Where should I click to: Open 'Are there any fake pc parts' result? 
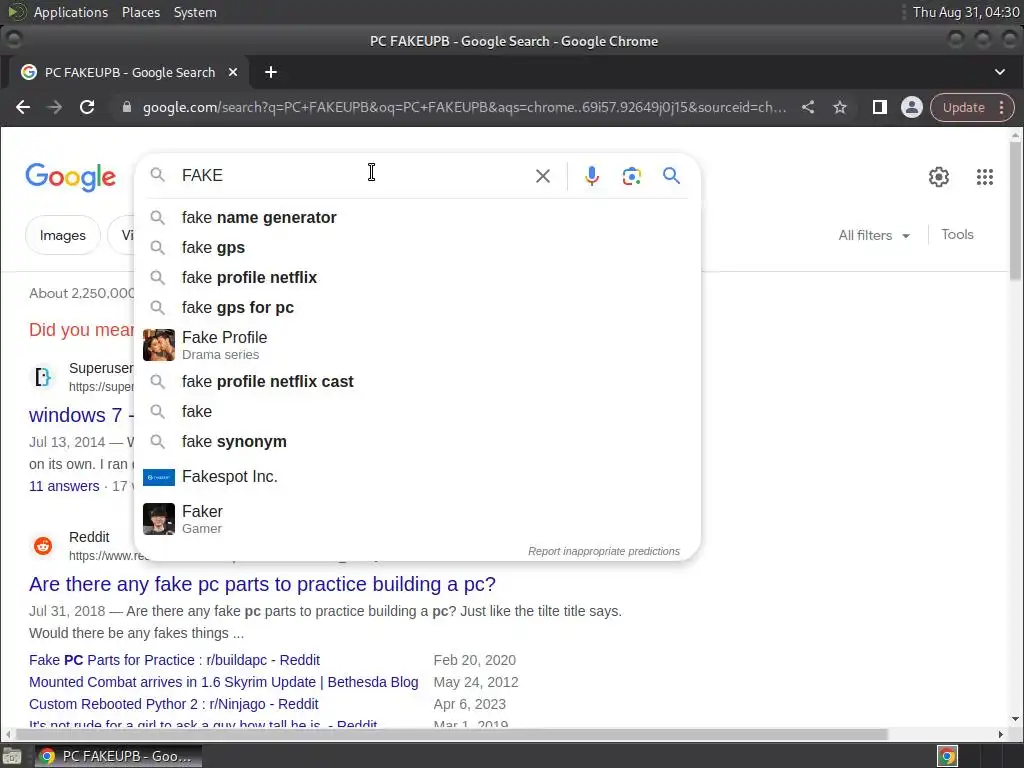coord(262,584)
